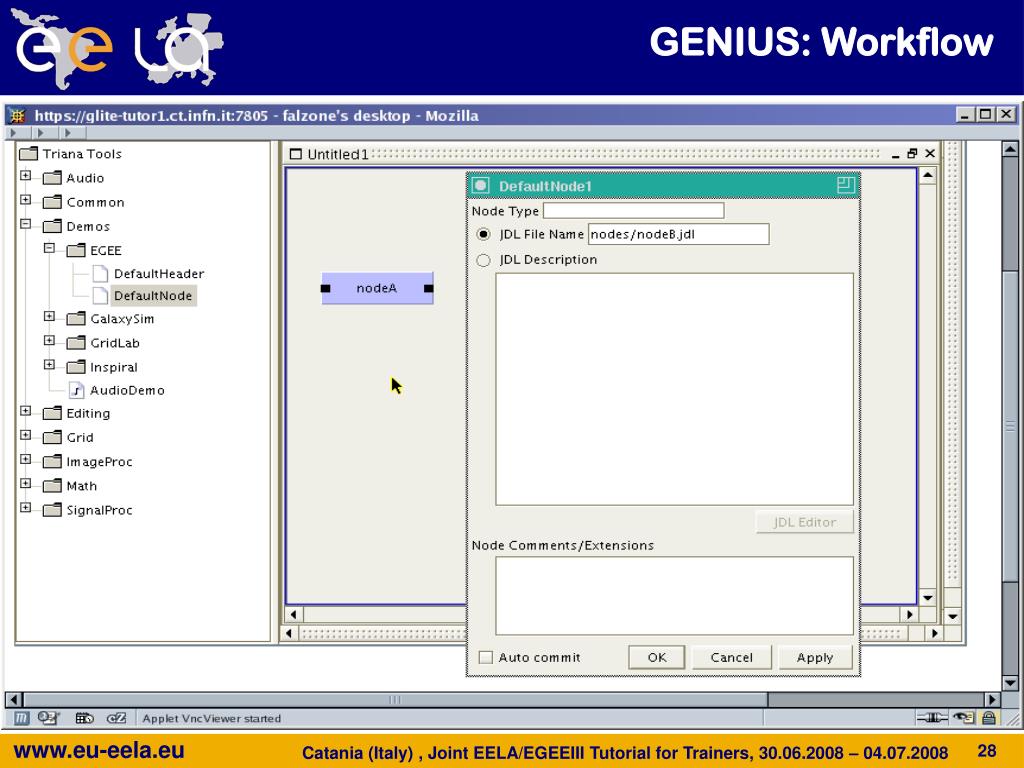
Task: Click the Editing folder icon
Action: pos(52,413)
